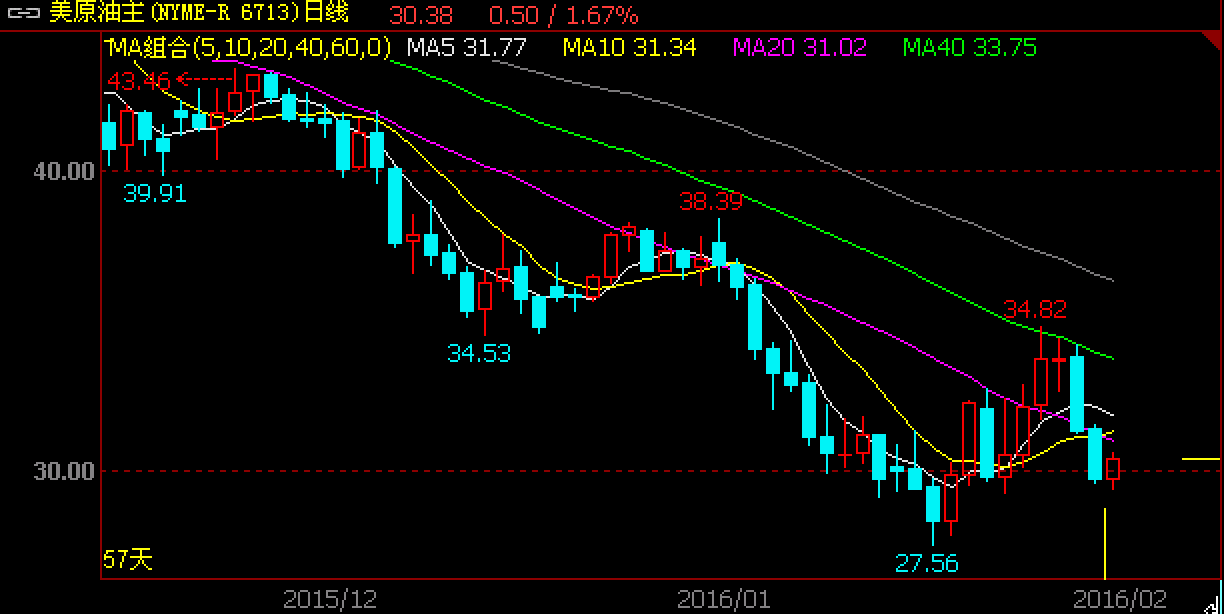Select the green MA40 33.75 legend label
1224x614 pixels.
[969, 47]
